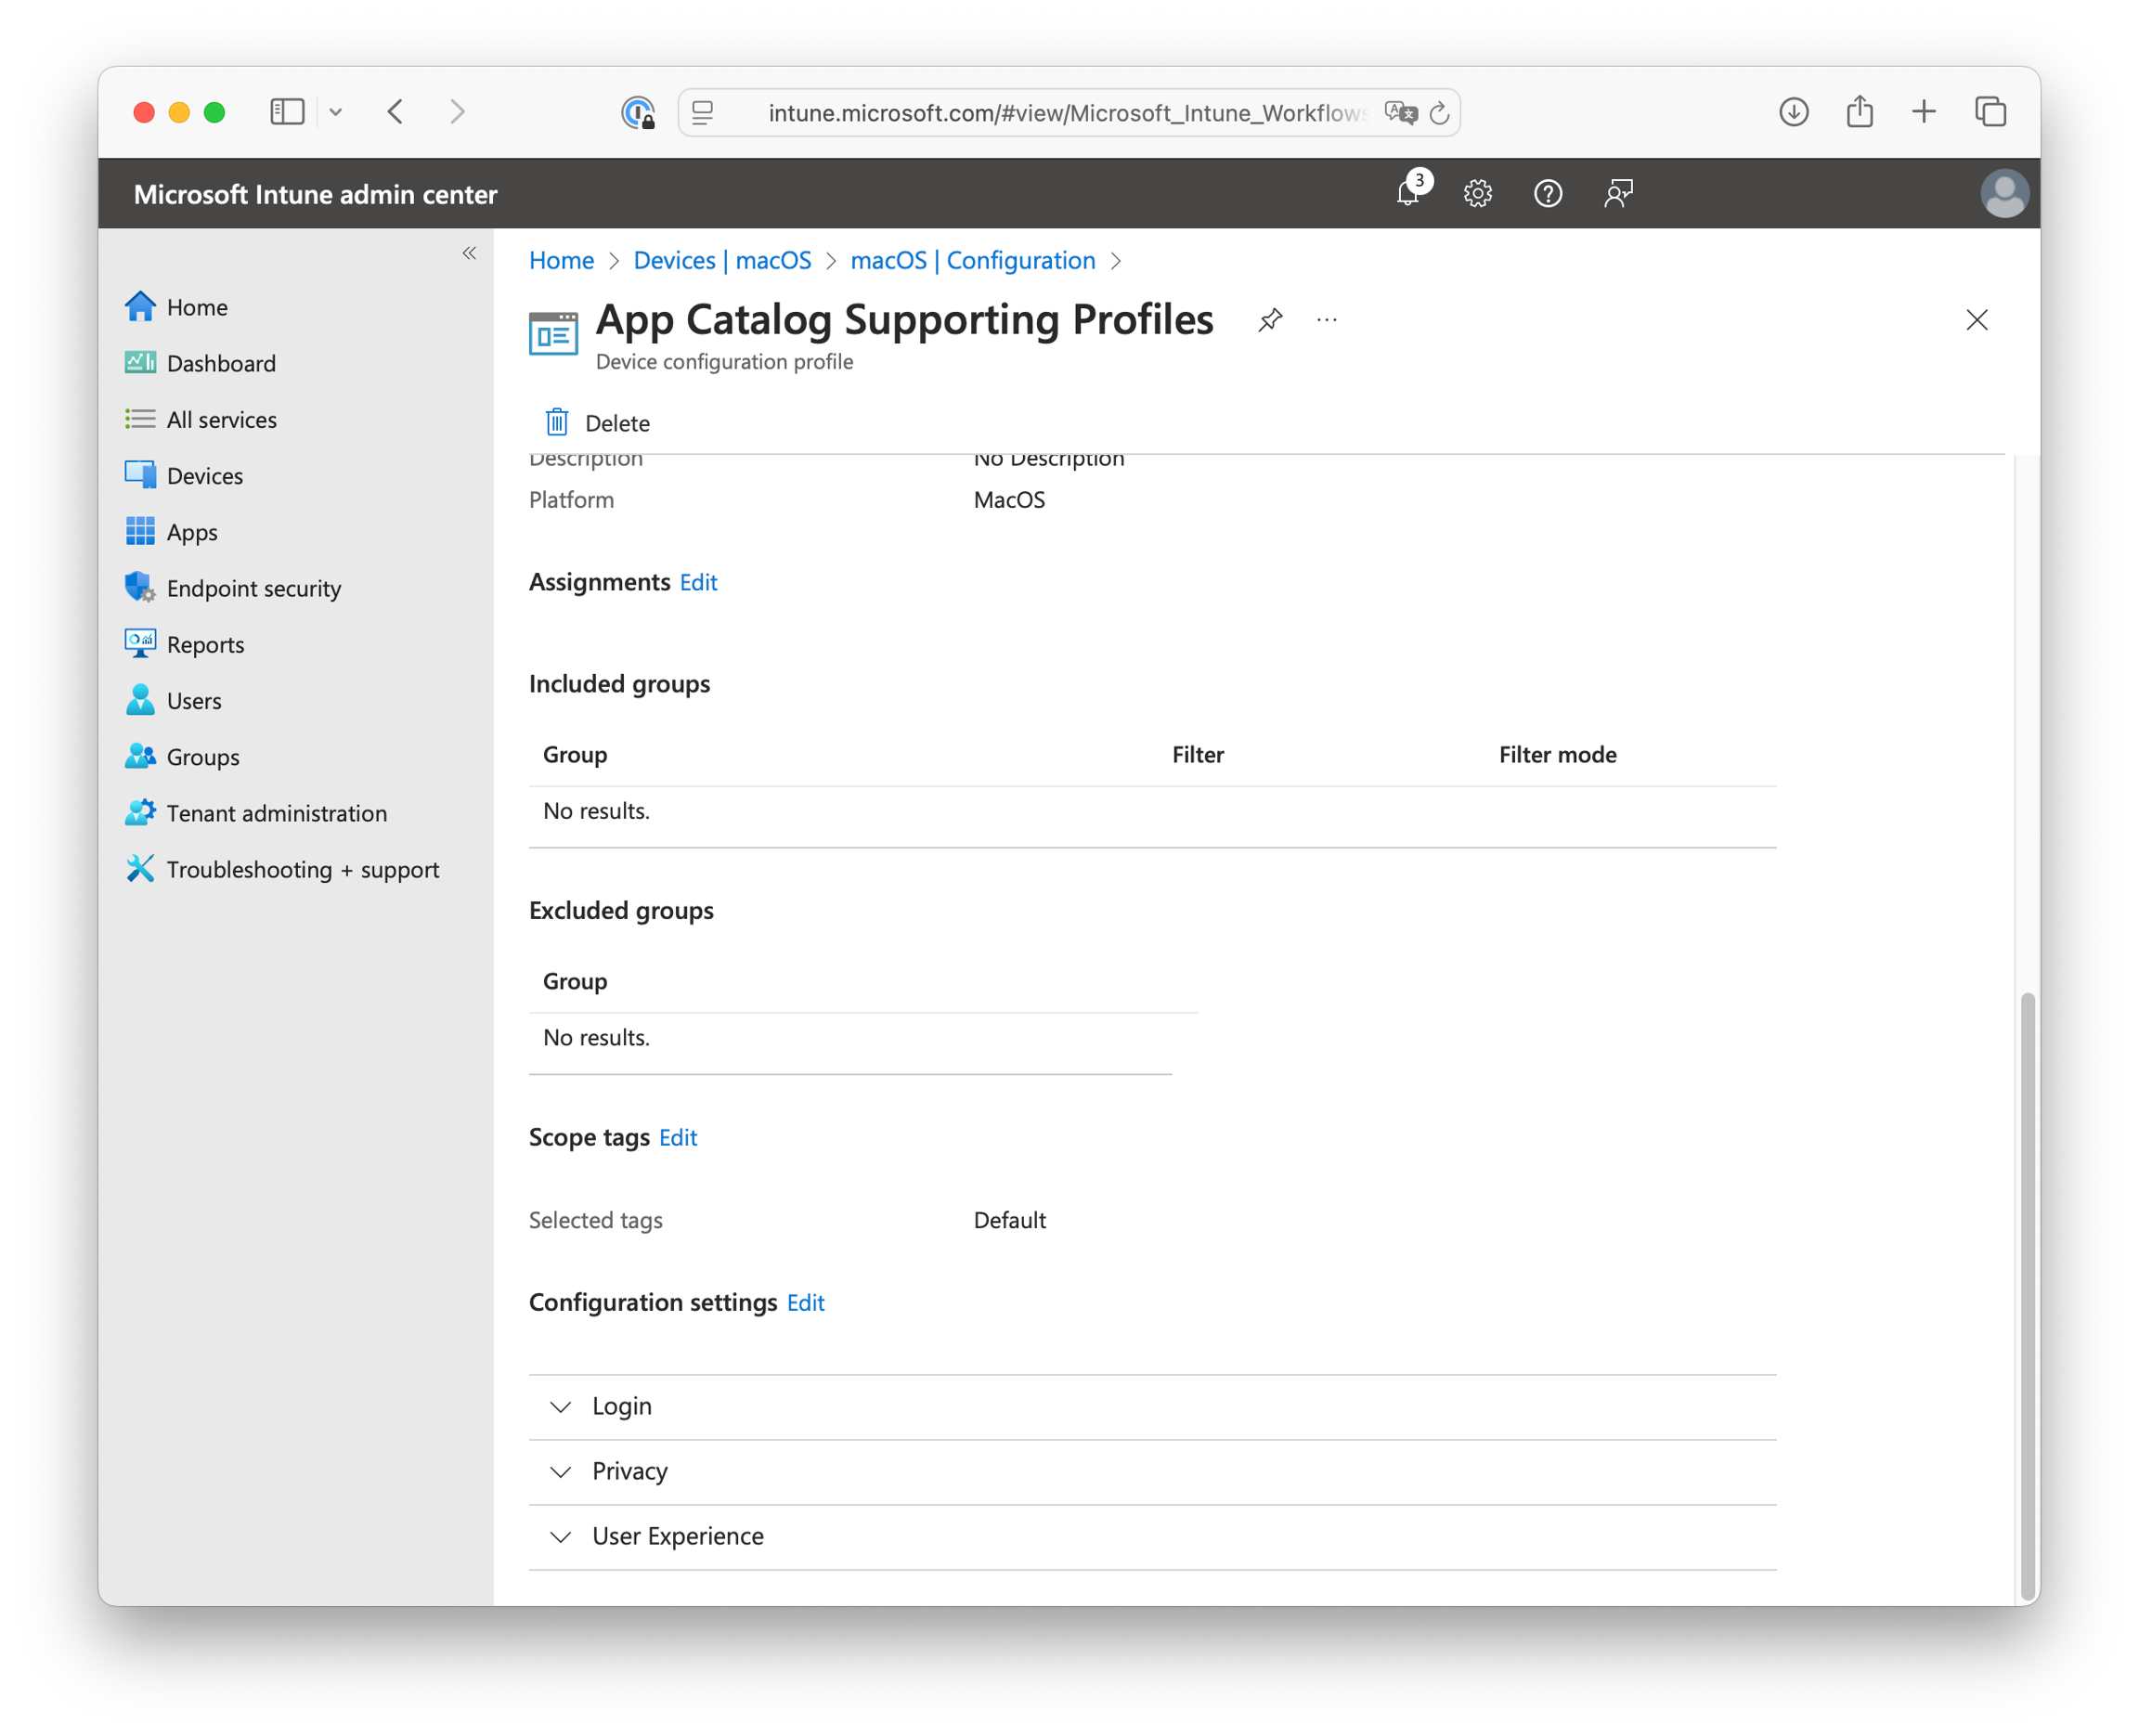
Task: Open the privacy report shield
Action: pos(637,112)
